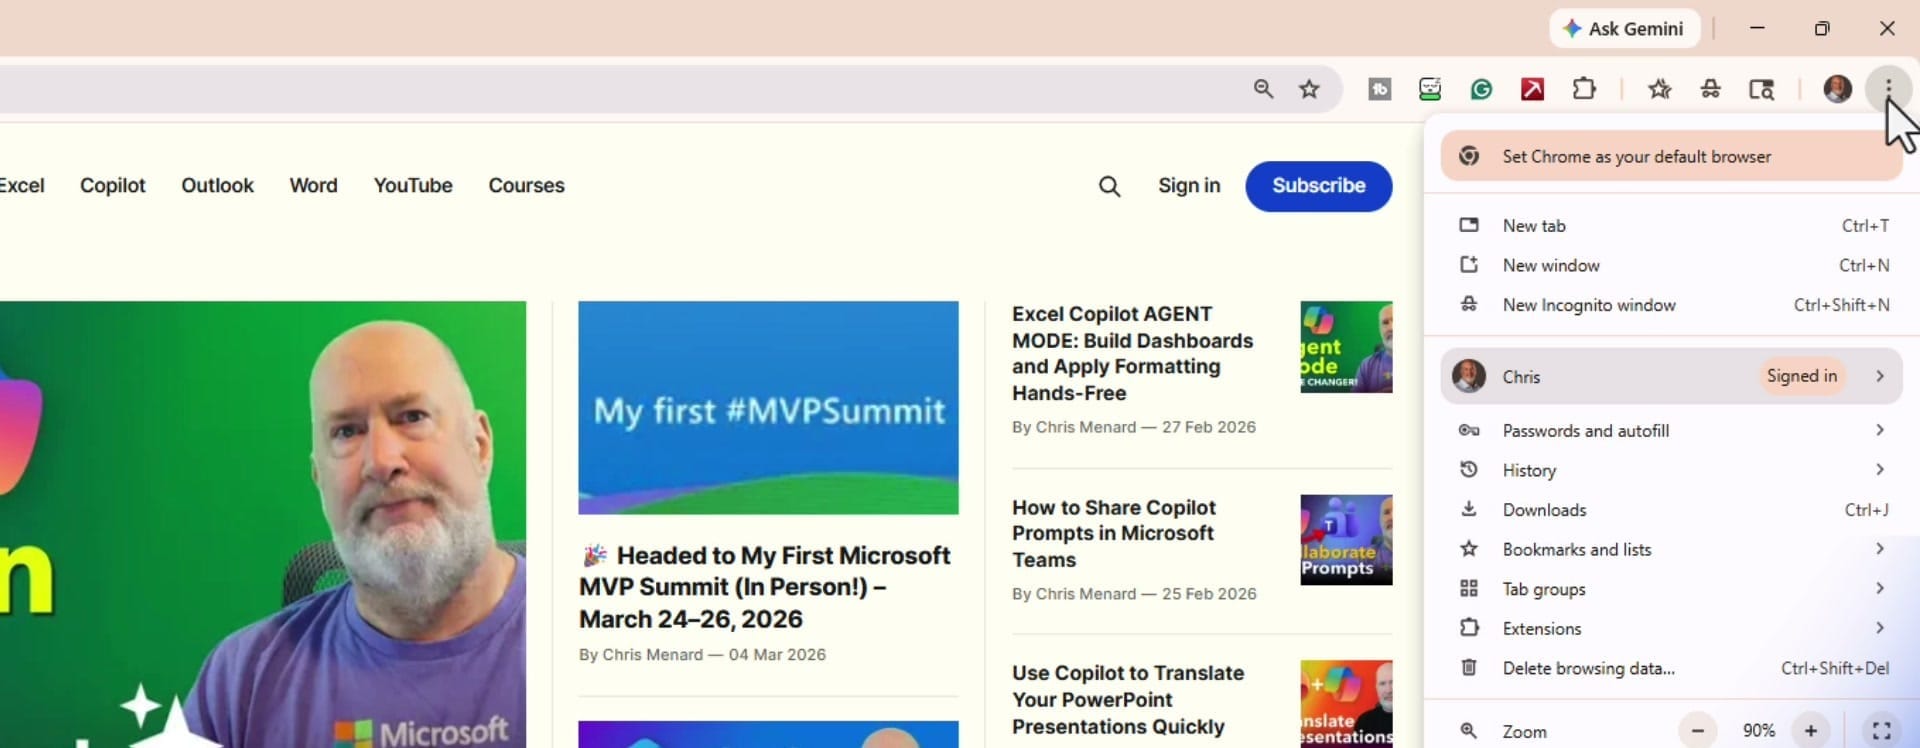The image size is (1920, 748).
Task: Choose New window from Chrome menu
Action: click(1671, 265)
